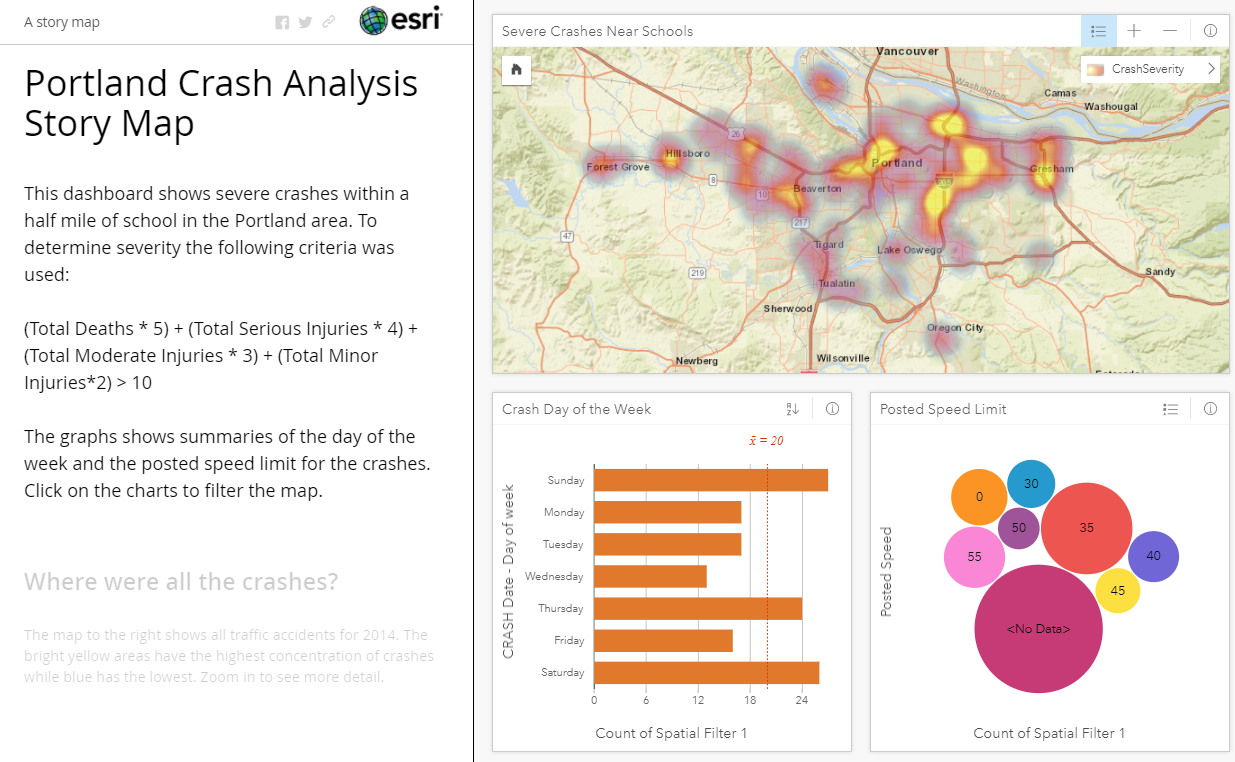Toggle legend for Posted Speed Limit chart

(x=1171, y=409)
